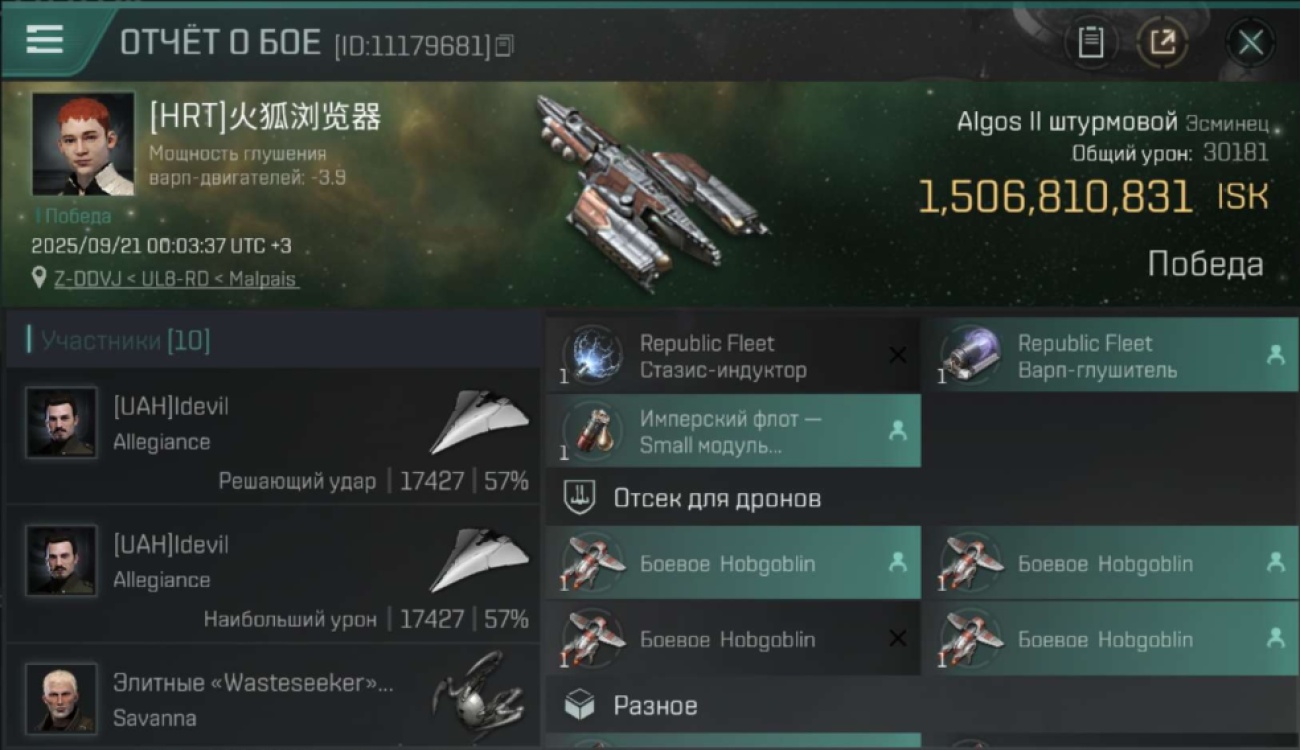
Task: Copy the battle report ID
Action: tap(505, 45)
